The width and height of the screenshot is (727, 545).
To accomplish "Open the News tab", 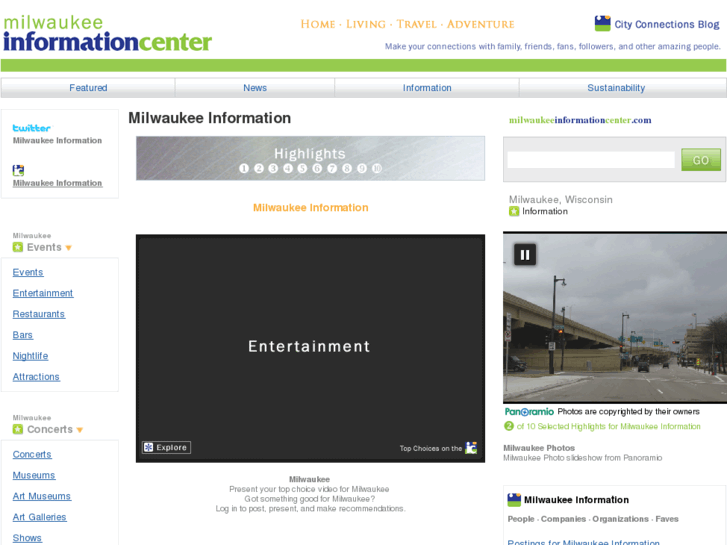I will click(255, 88).
